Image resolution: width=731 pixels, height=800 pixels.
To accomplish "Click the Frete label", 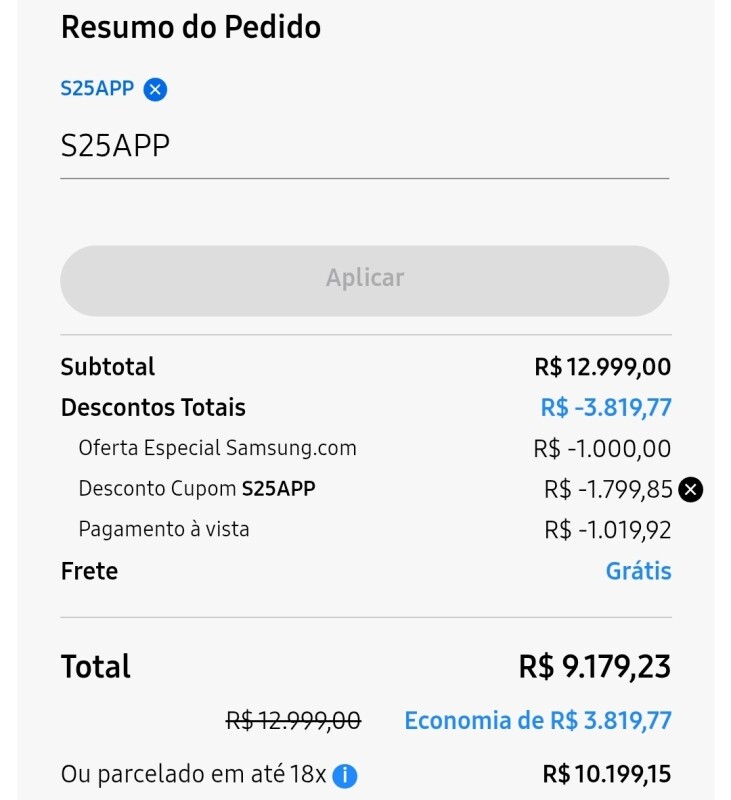I will click(89, 571).
